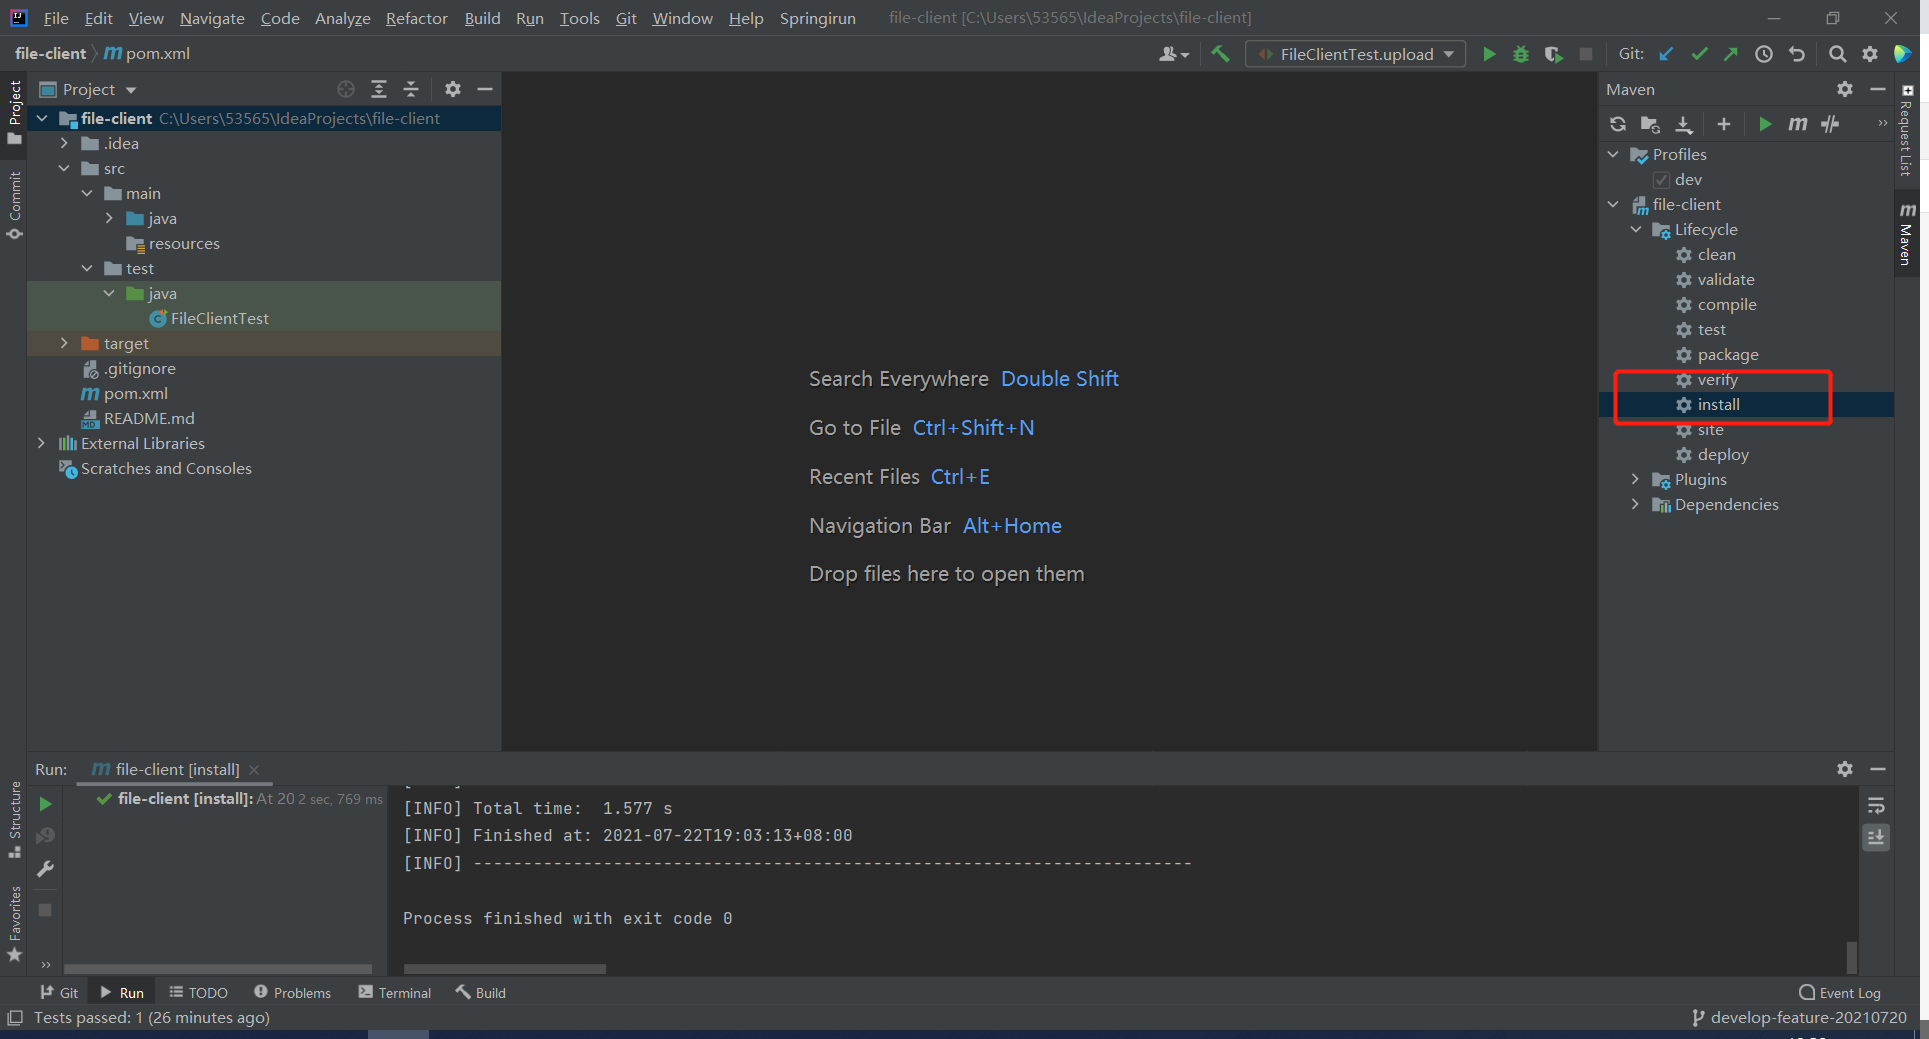Click Git update project arrow icon
The image size is (1929, 1039).
(x=1666, y=54)
